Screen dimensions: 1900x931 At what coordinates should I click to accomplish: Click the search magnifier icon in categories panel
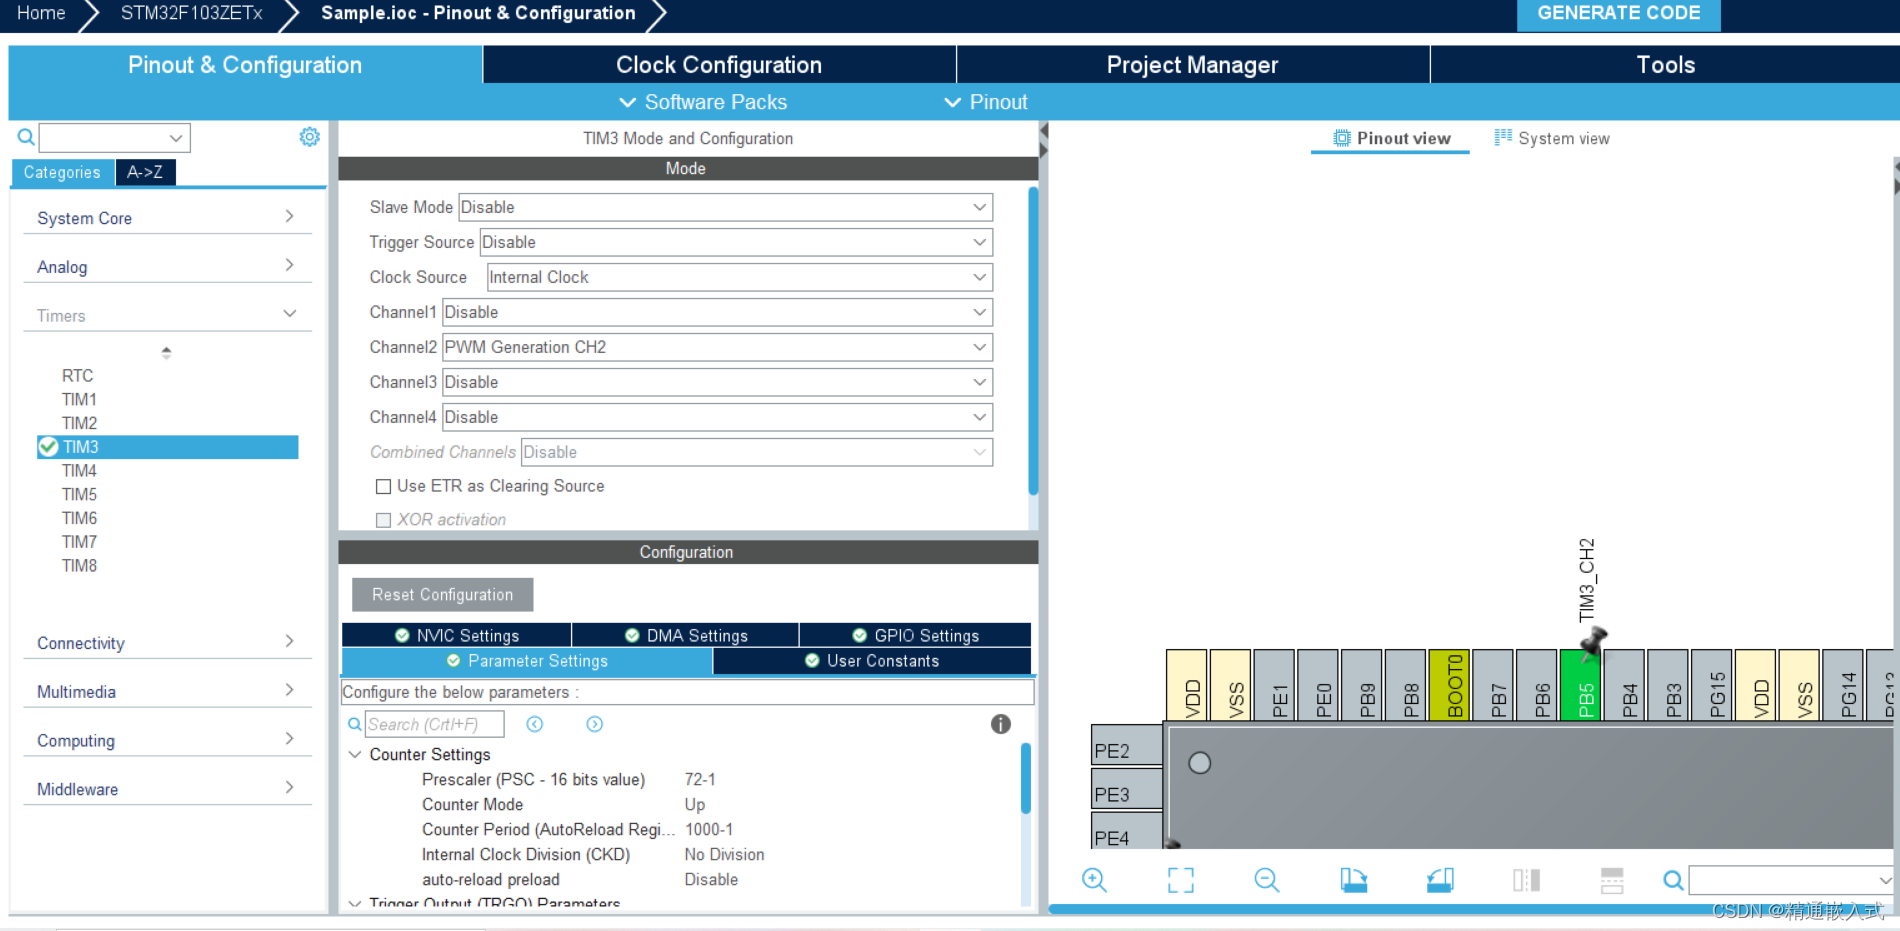coord(26,137)
